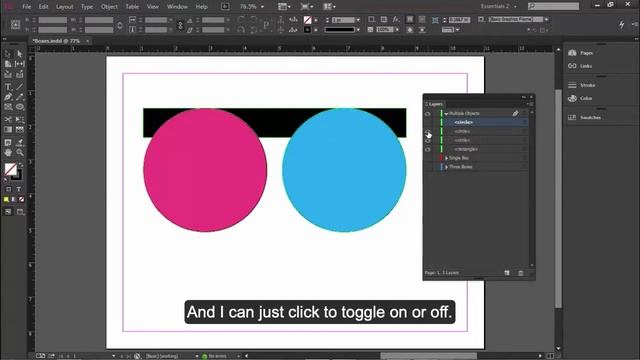Open the Window menu

tap(177, 7)
